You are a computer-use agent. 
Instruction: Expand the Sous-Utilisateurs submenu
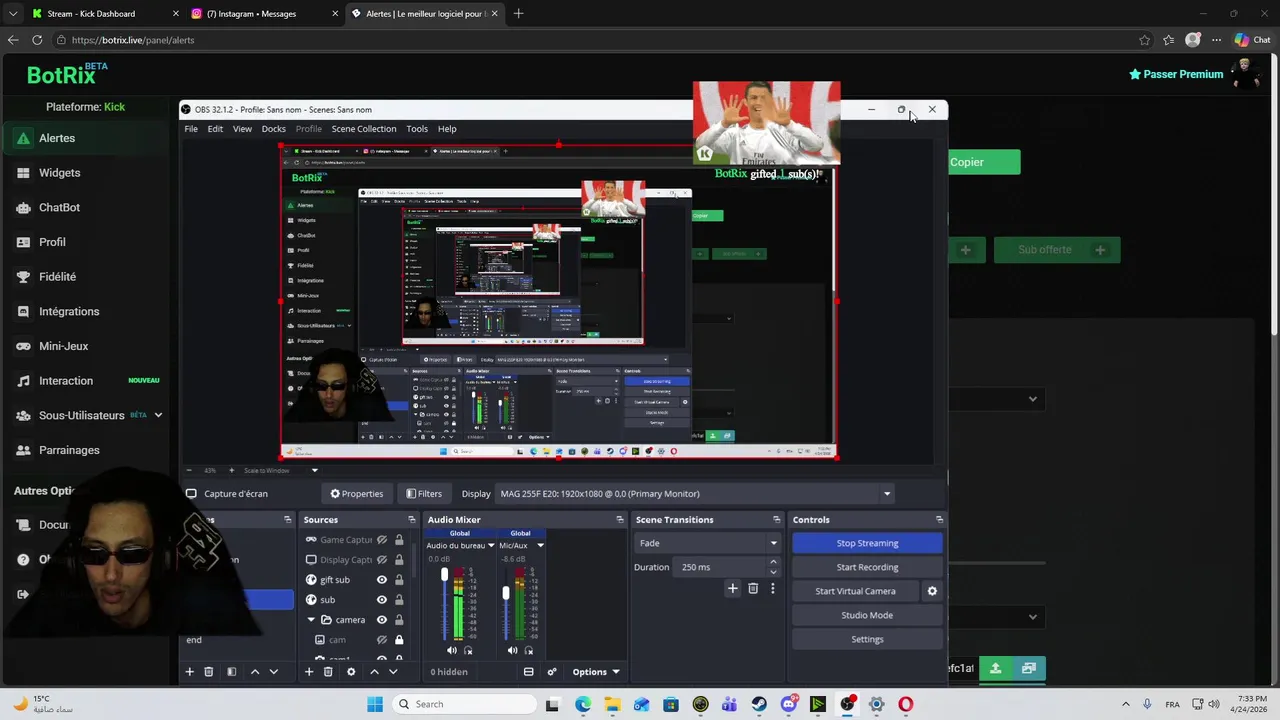(x=158, y=415)
